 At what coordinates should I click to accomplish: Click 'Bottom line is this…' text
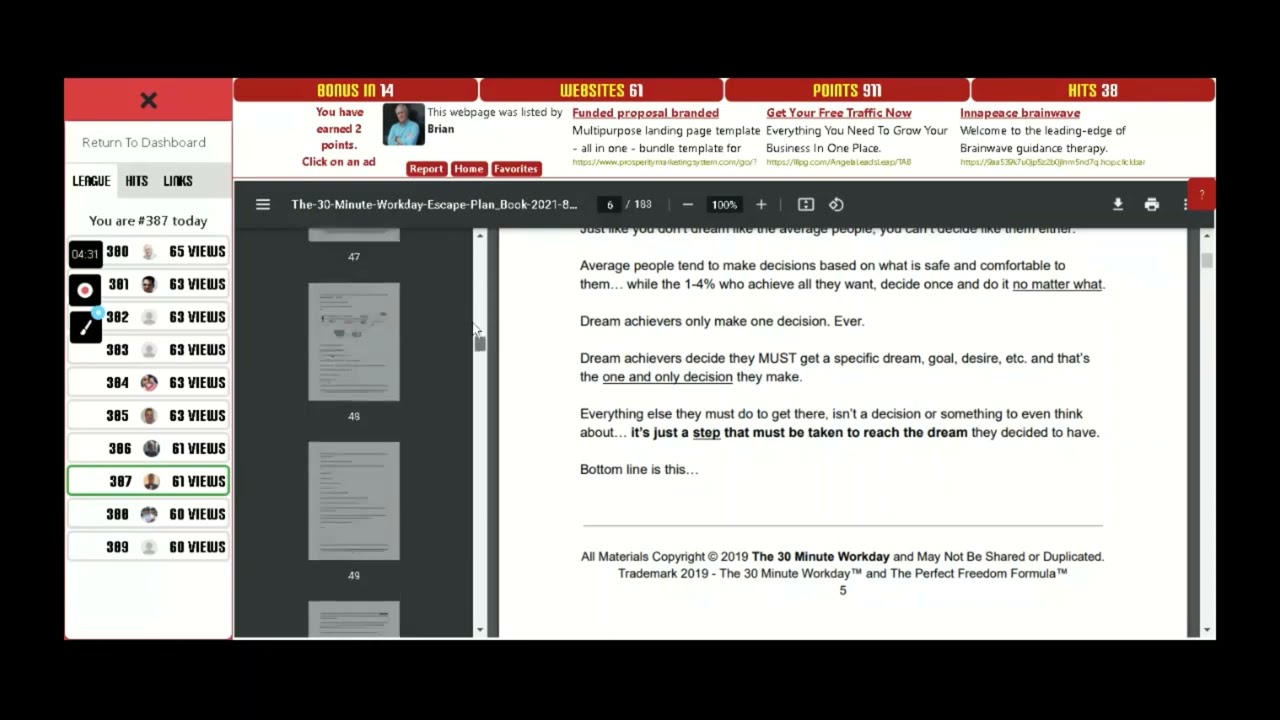(639, 469)
